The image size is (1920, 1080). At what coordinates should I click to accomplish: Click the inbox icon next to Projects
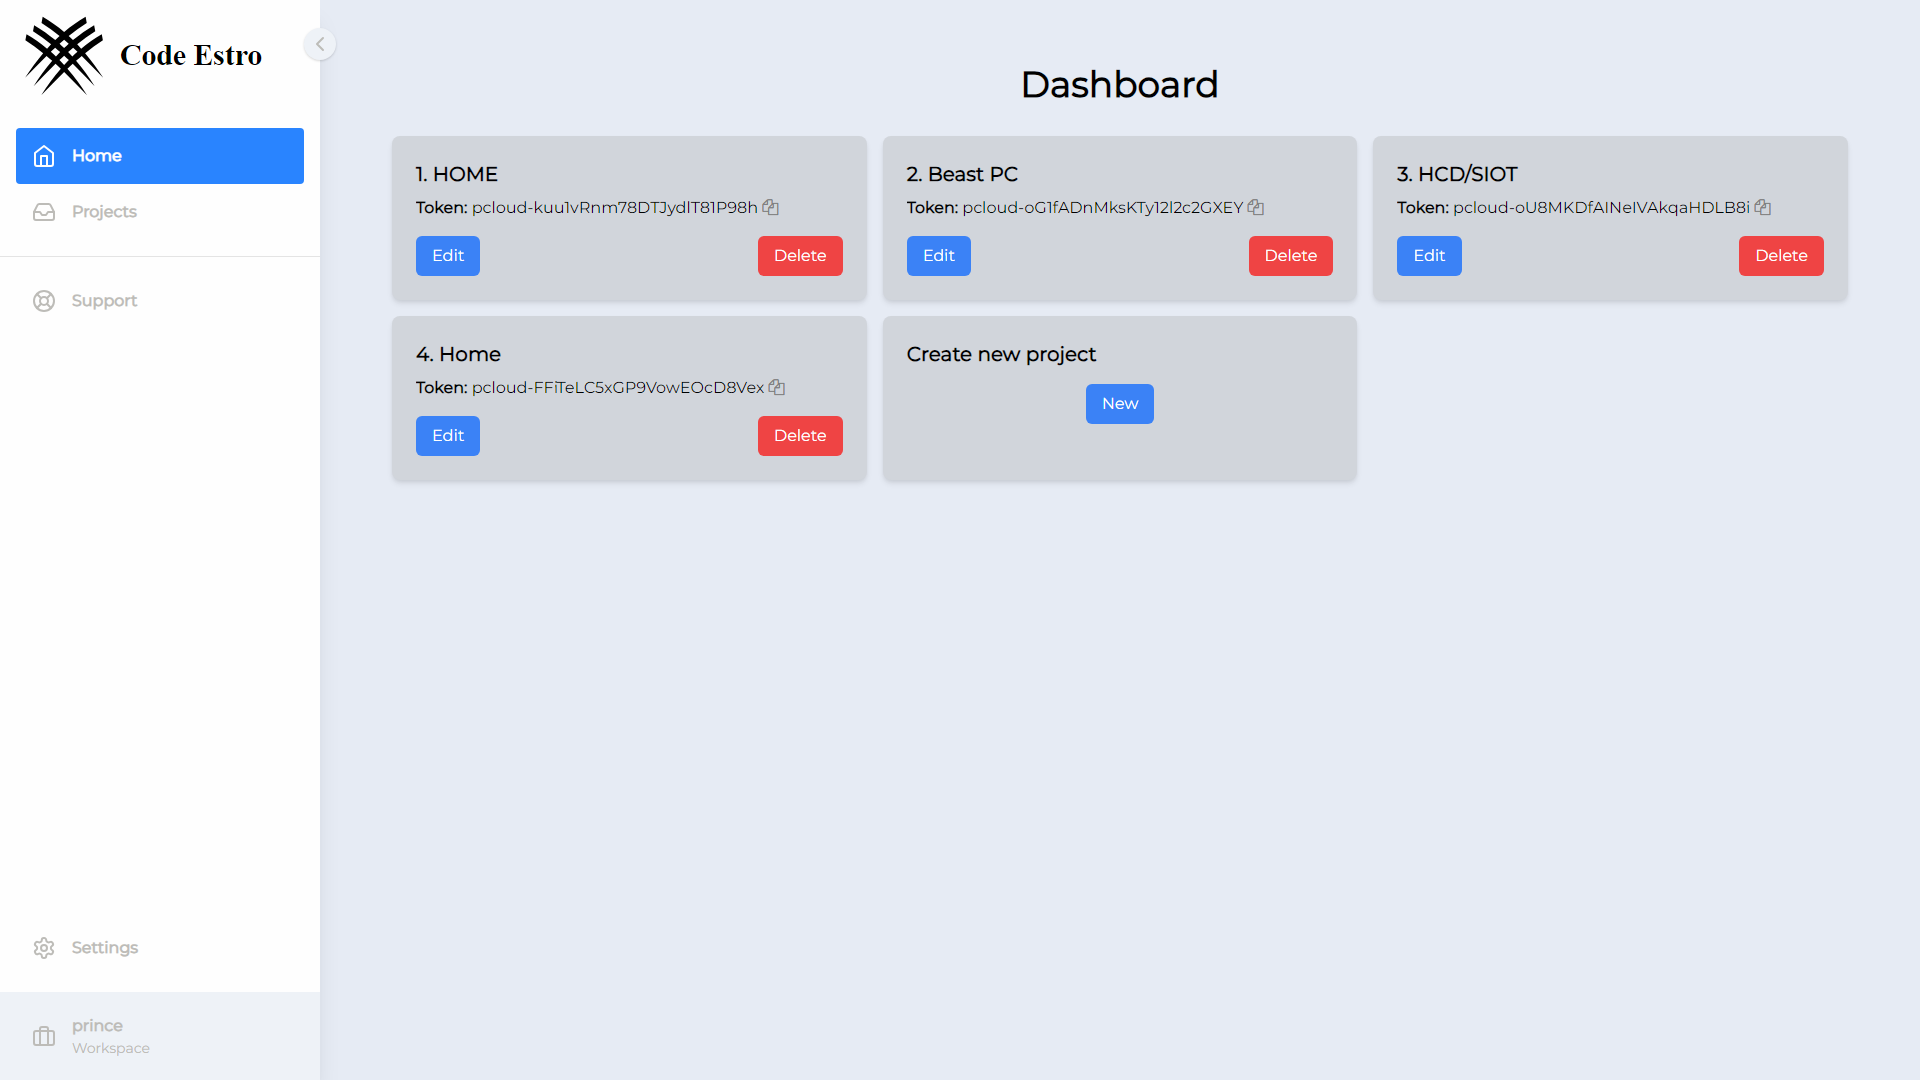(44, 211)
